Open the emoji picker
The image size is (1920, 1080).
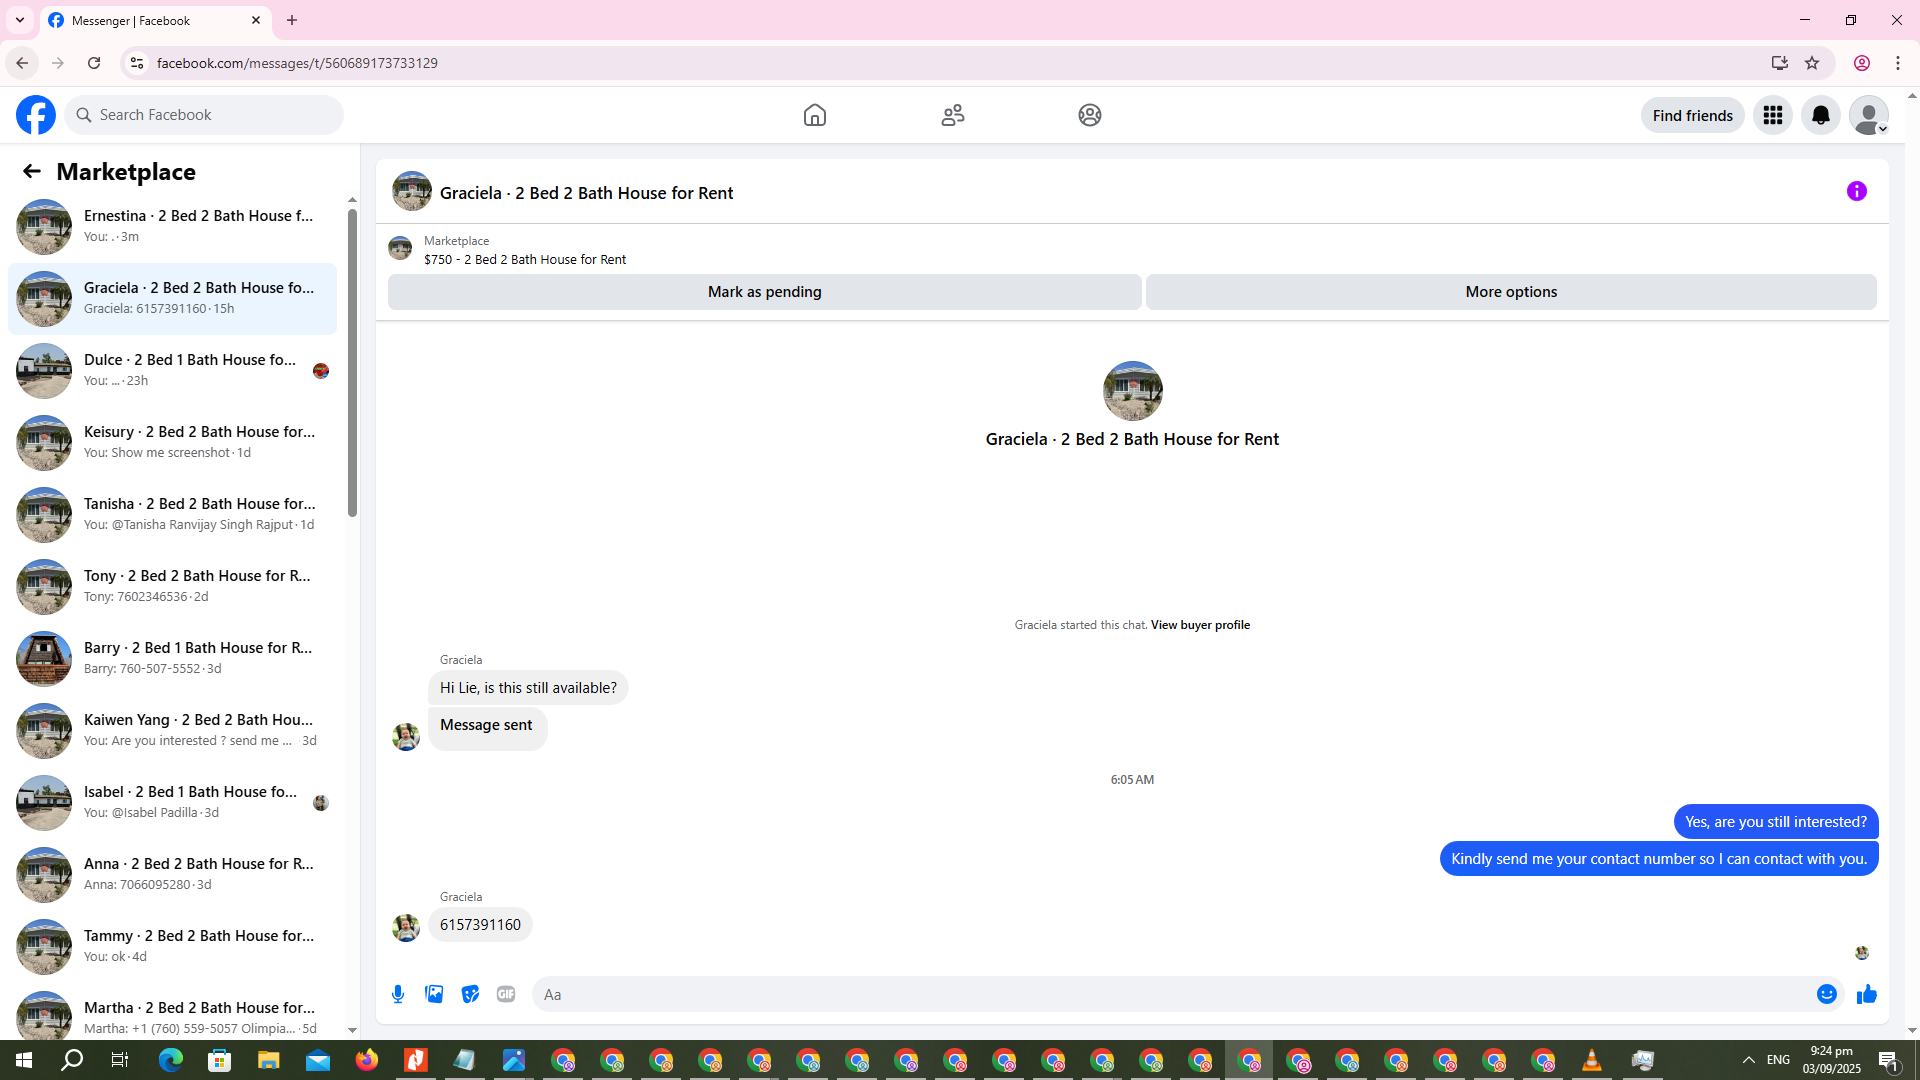click(1827, 994)
